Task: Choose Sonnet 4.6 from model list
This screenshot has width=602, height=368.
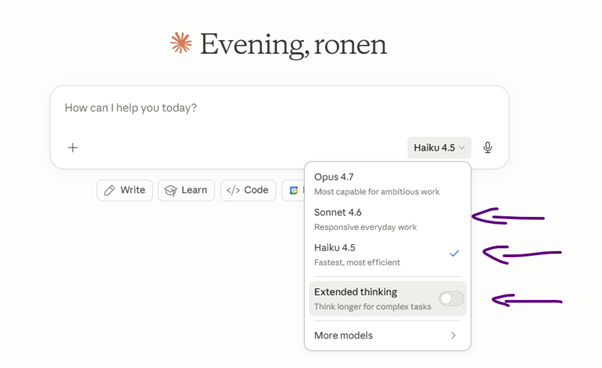Action: tap(387, 219)
